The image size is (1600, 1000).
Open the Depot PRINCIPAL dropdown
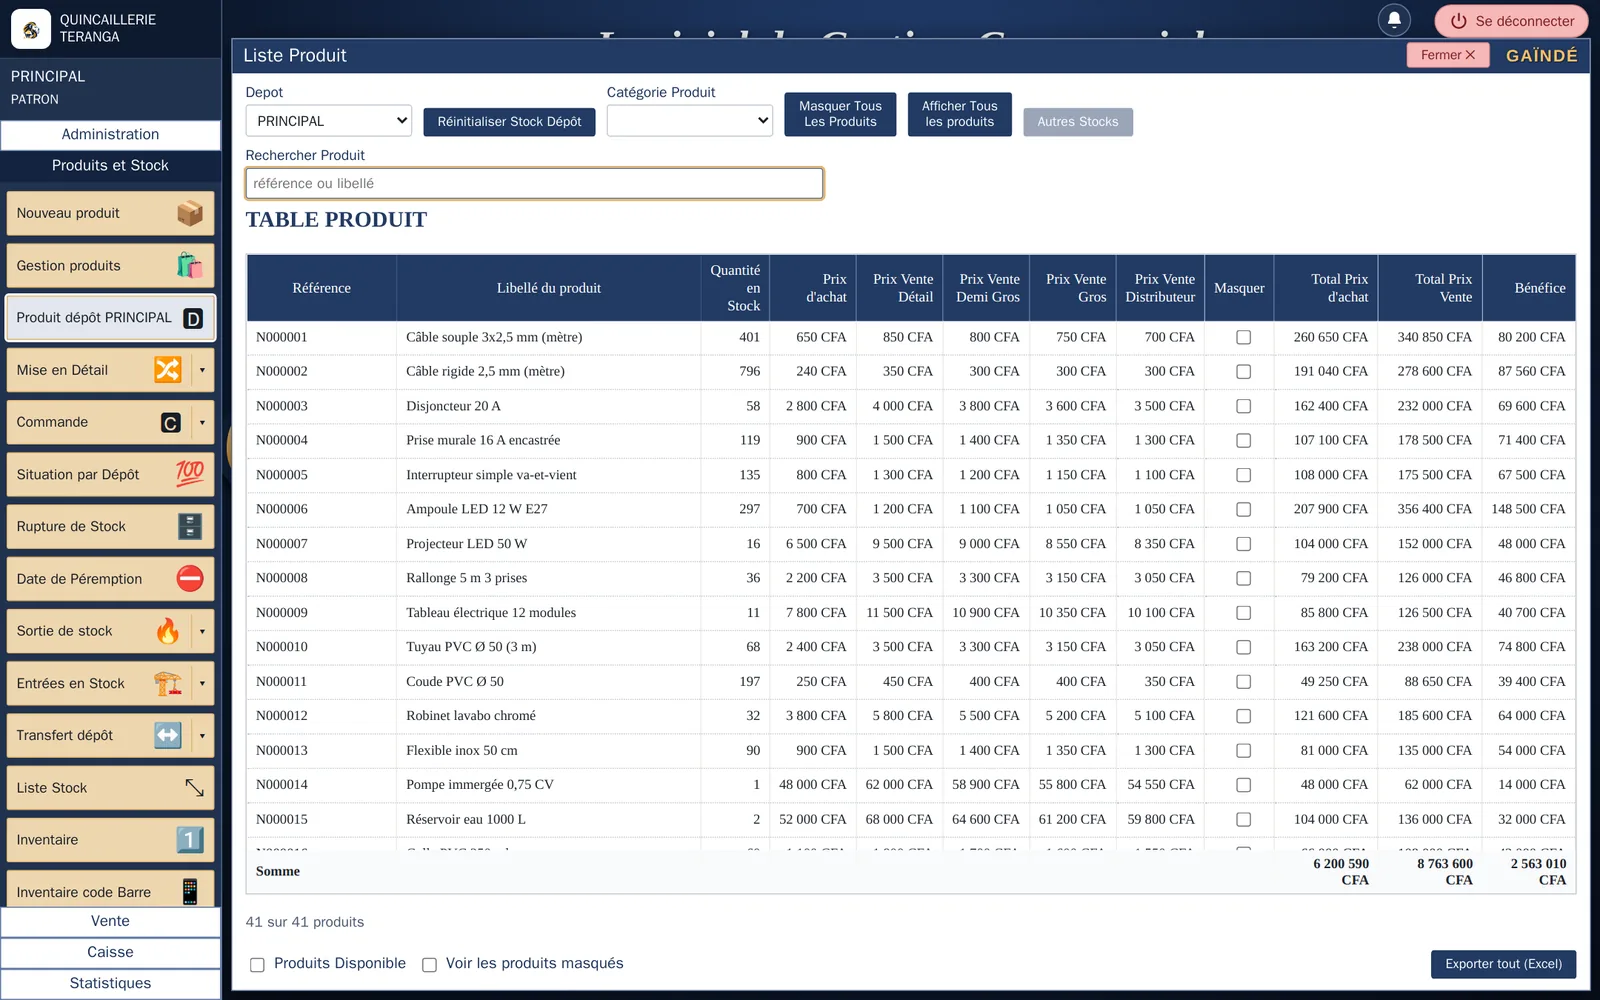[x=329, y=121]
